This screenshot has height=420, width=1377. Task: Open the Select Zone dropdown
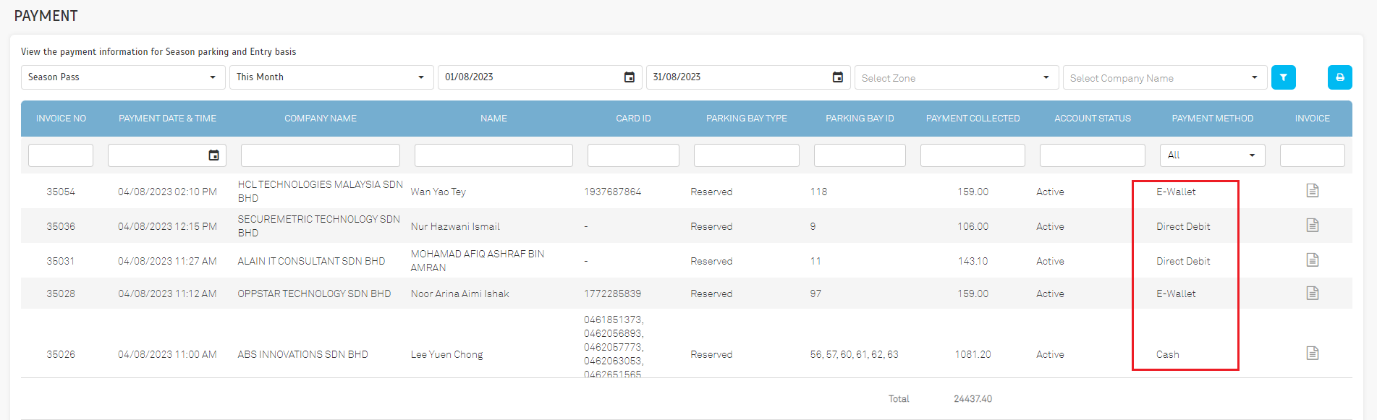[957, 78]
